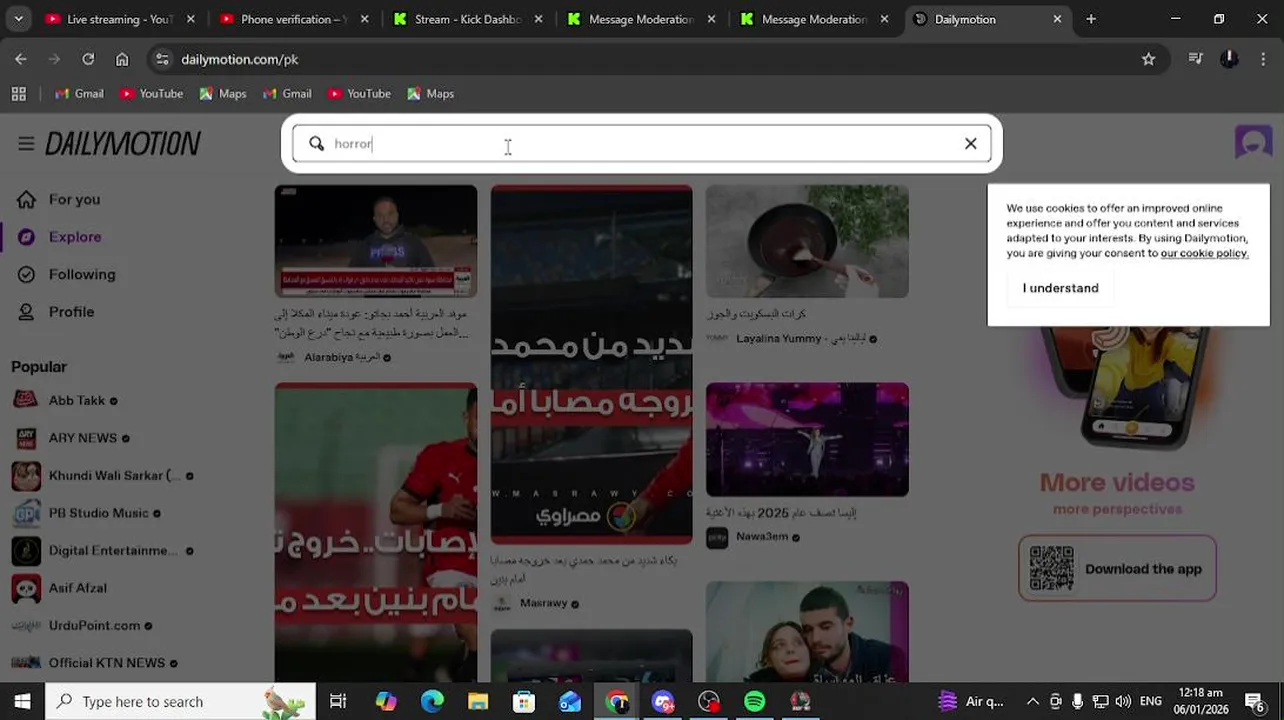1284x720 pixels.
Task: Bookmark this page with star icon
Action: [1148, 59]
